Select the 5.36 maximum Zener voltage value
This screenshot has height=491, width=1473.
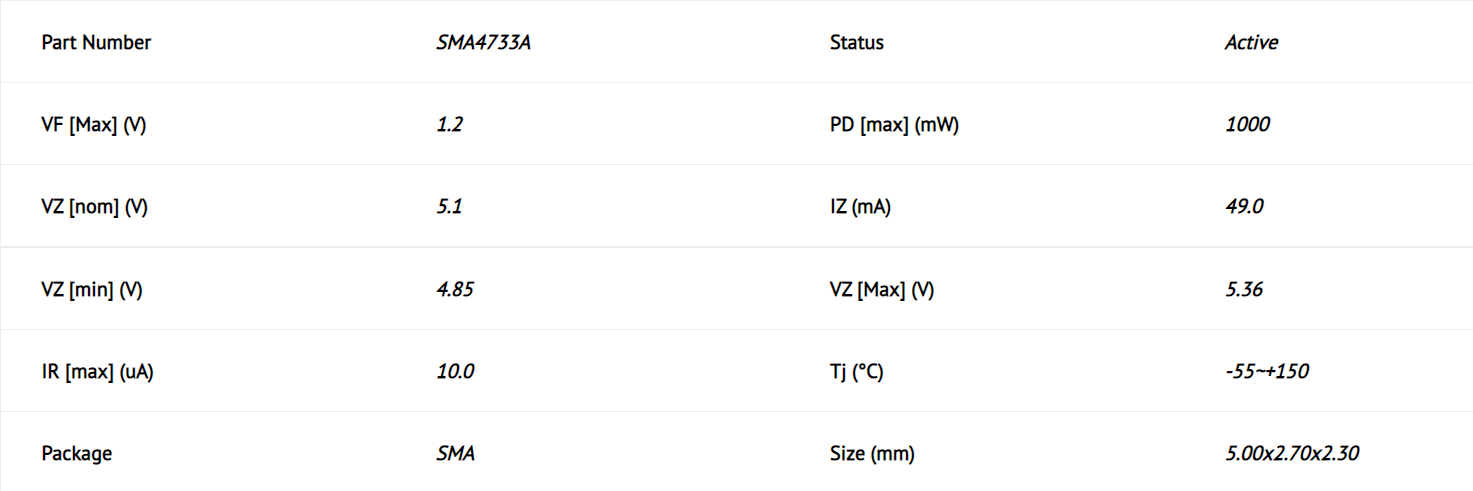coord(1244,290)
